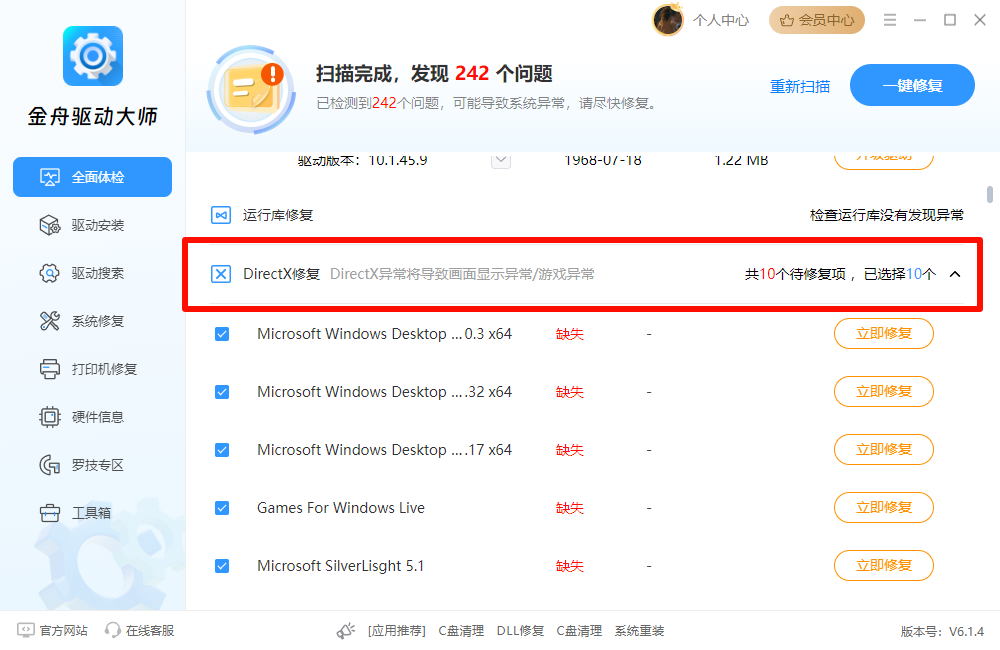This screenshot has height=650, width=1000.
Task: Click the 缺失 status for Games For Windows Live
Action: click(570, 508)
